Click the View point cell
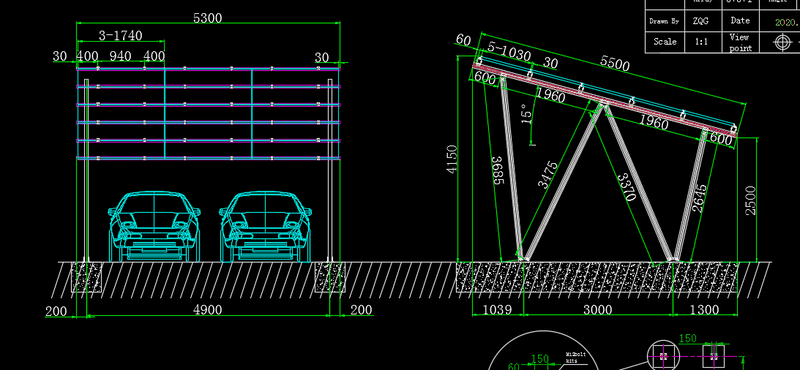The width and height of the screenshot is (800, 370). pos(740,42)
